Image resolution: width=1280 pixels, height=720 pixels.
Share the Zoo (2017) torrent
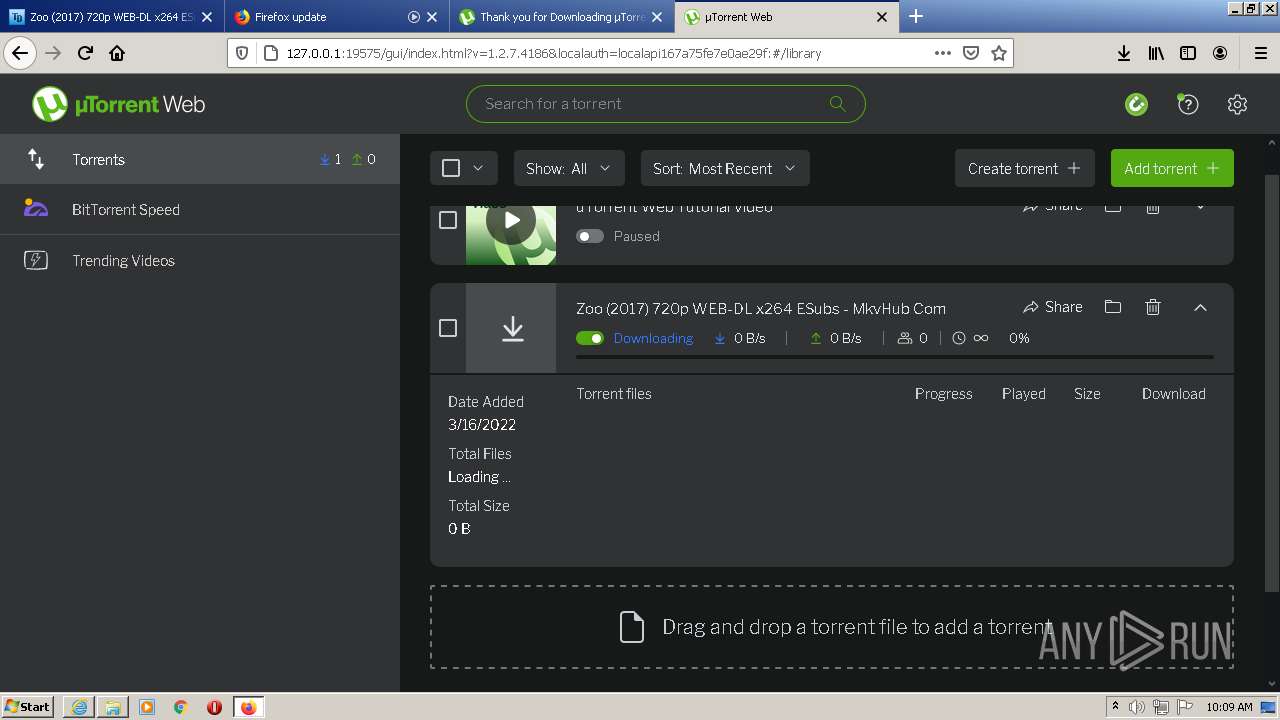pyautogui.click(x=1053, y=307)
